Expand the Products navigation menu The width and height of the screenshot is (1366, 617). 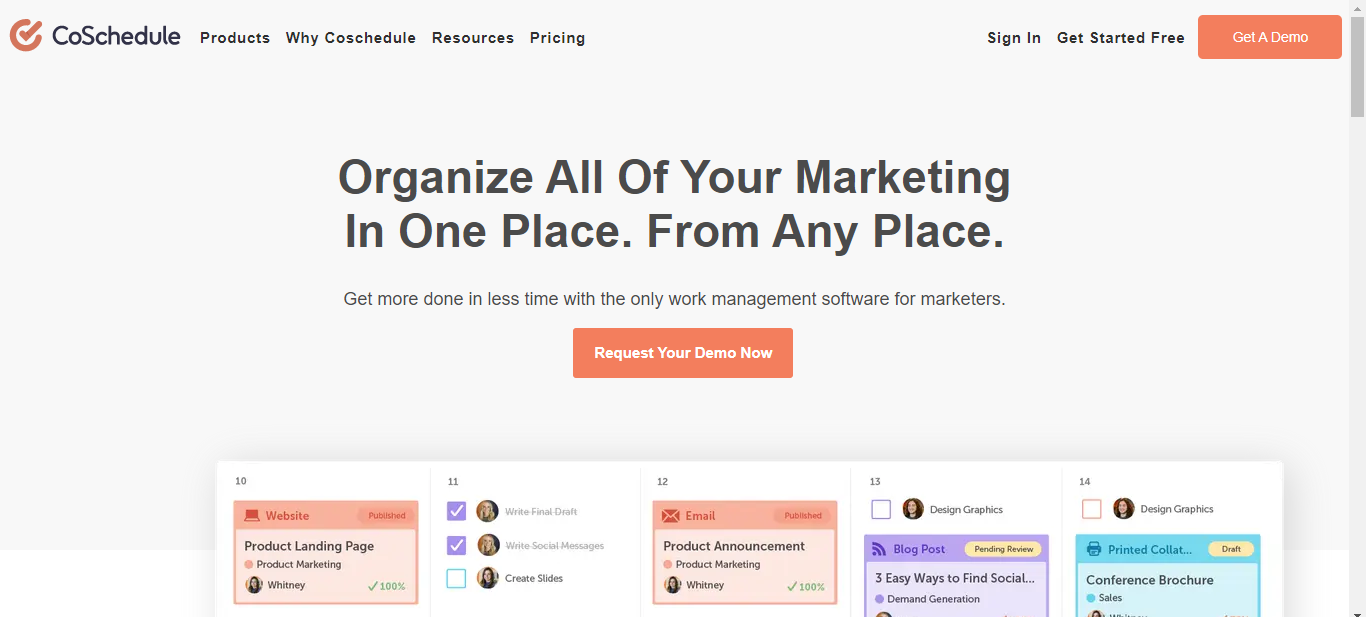tap(235, 38)
